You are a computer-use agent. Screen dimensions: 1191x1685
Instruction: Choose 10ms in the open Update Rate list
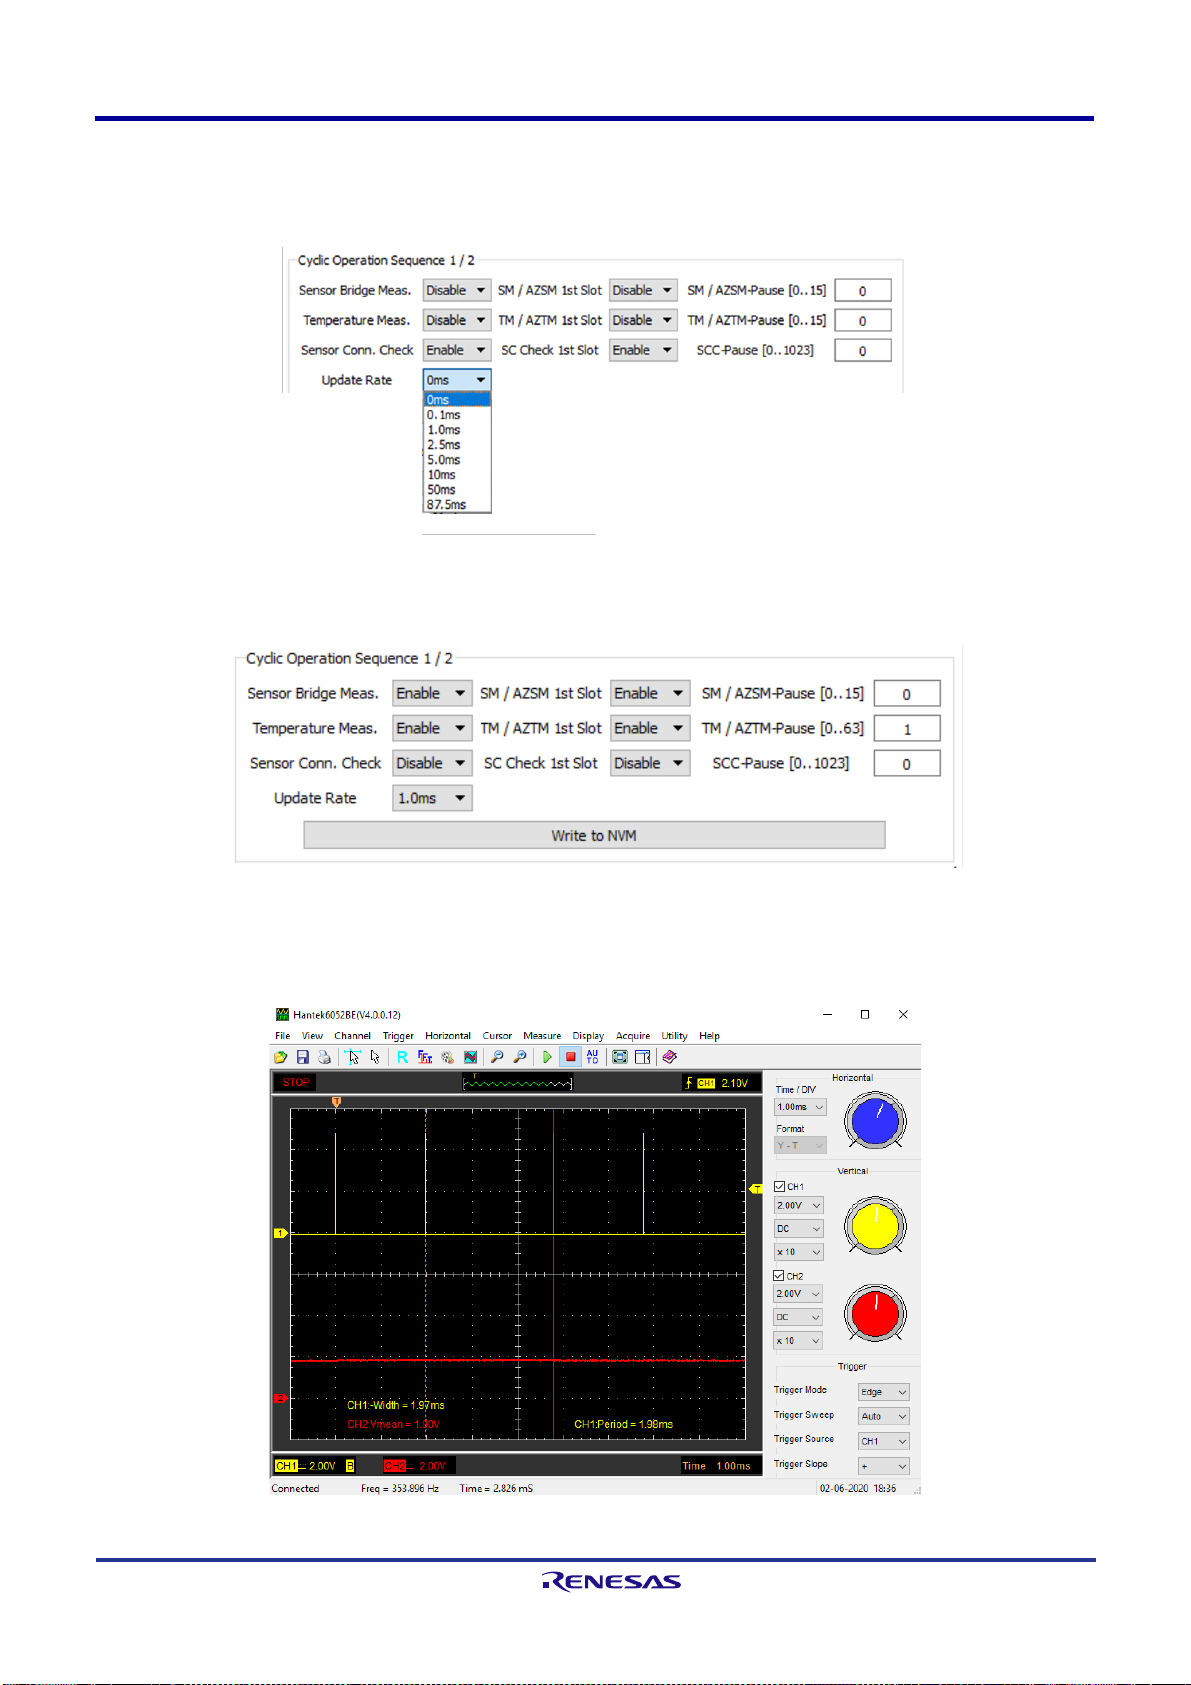457,475
